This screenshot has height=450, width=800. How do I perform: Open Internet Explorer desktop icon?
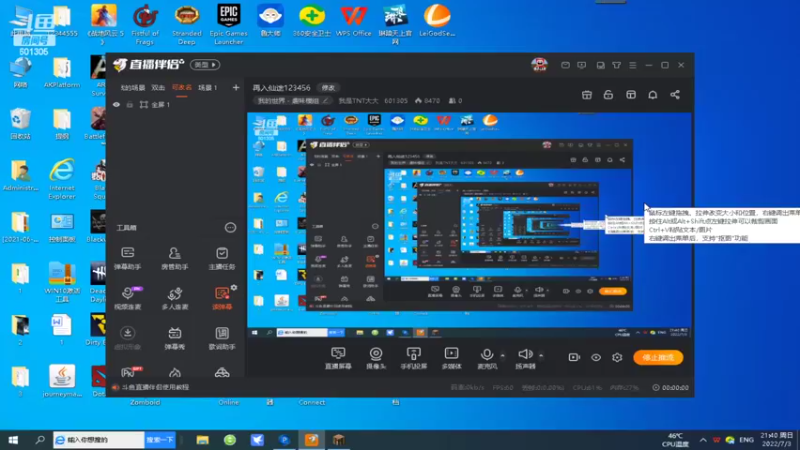(62, 180)
